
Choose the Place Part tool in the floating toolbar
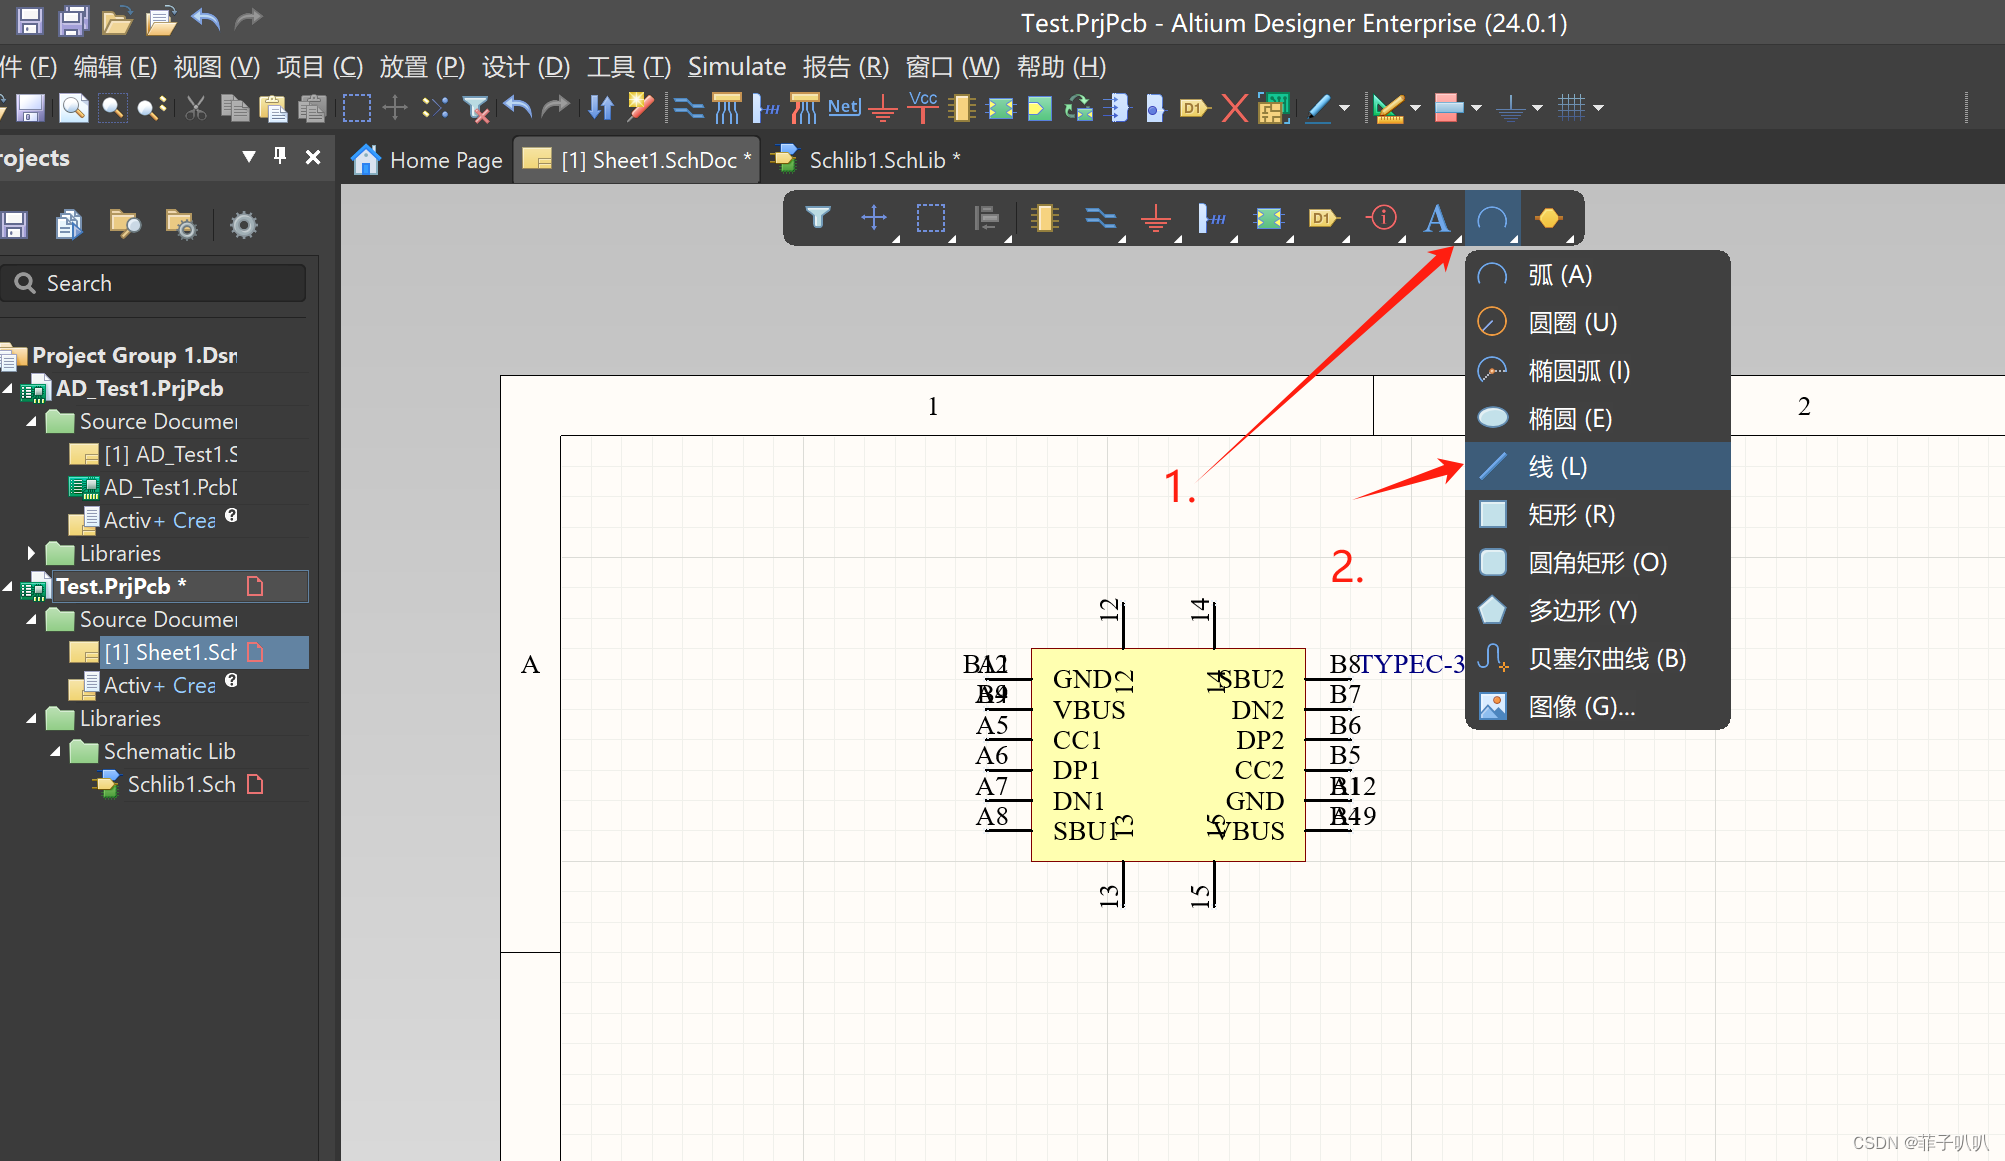tap(1044, 217)
